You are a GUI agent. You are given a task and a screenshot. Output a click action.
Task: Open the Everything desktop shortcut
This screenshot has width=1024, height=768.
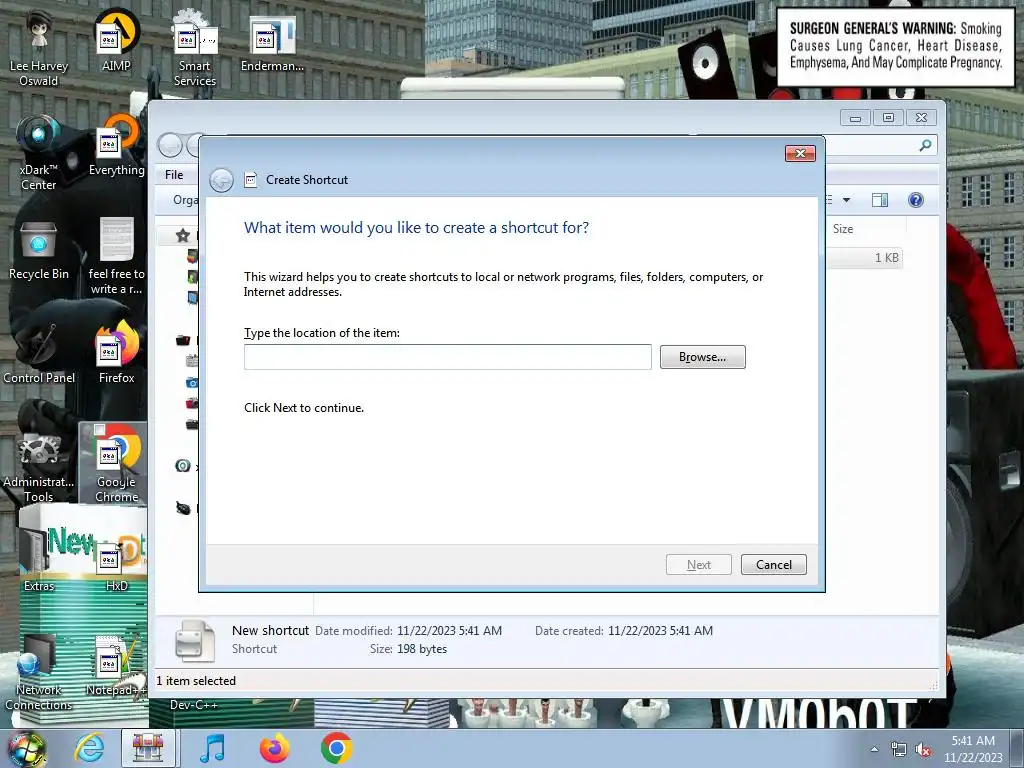pyautogui.click(x=116, y=145)
